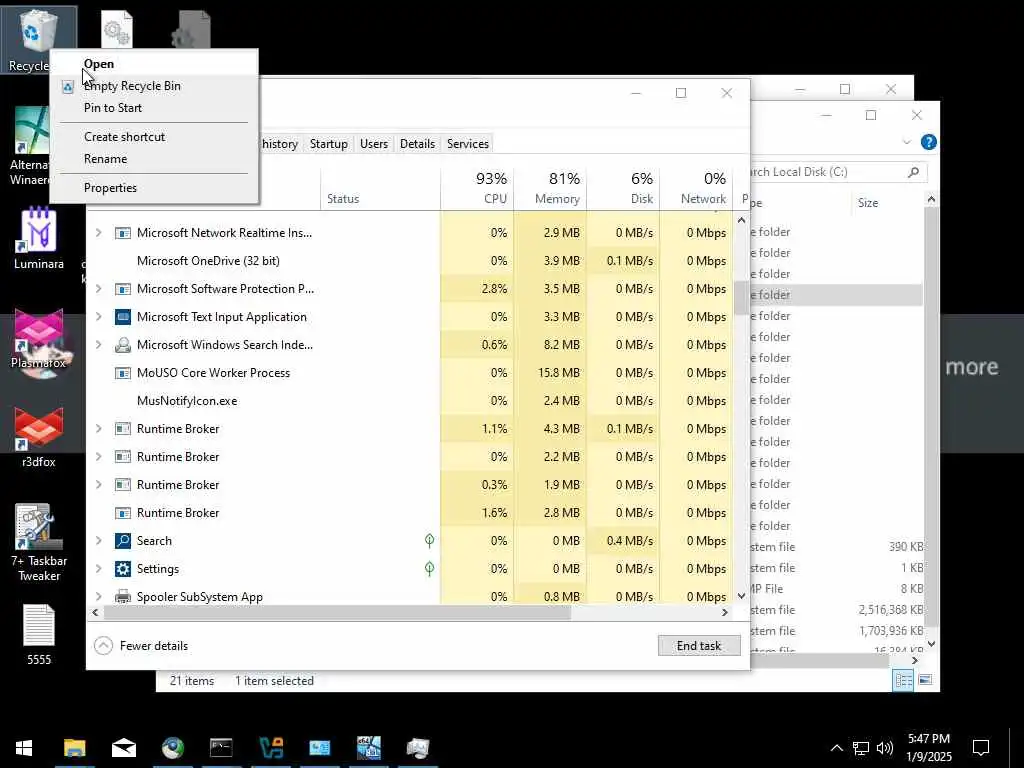Viewport: 1024px width, 768px height.
Task: Open the Mail app on taskbar
Action: point(123,748)
